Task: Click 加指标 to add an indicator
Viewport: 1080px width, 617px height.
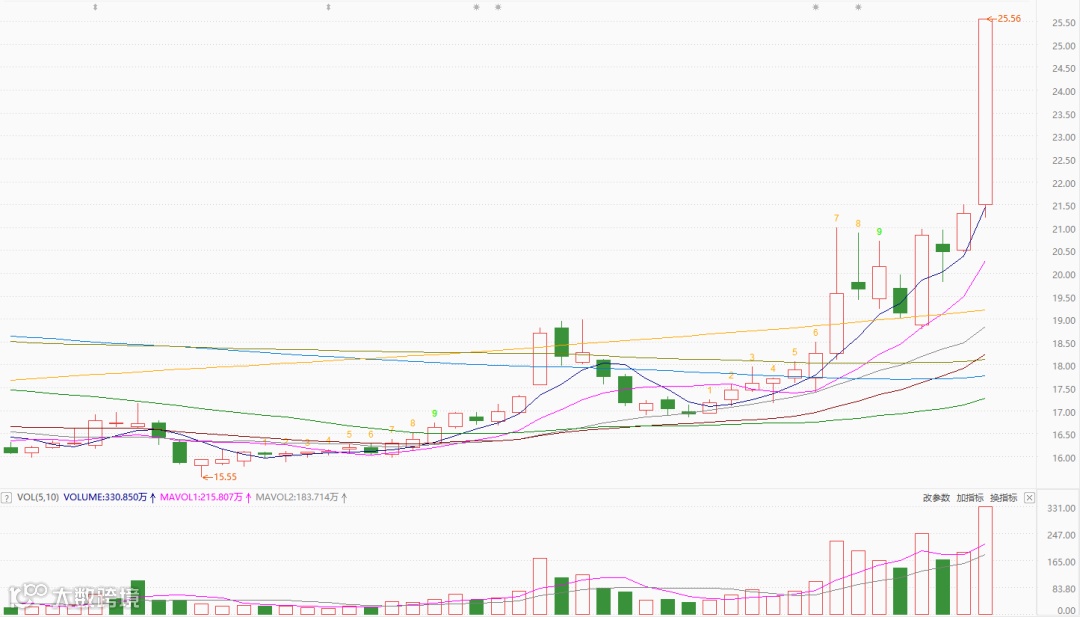Action: pyautogui.click(x=970, y=497)
